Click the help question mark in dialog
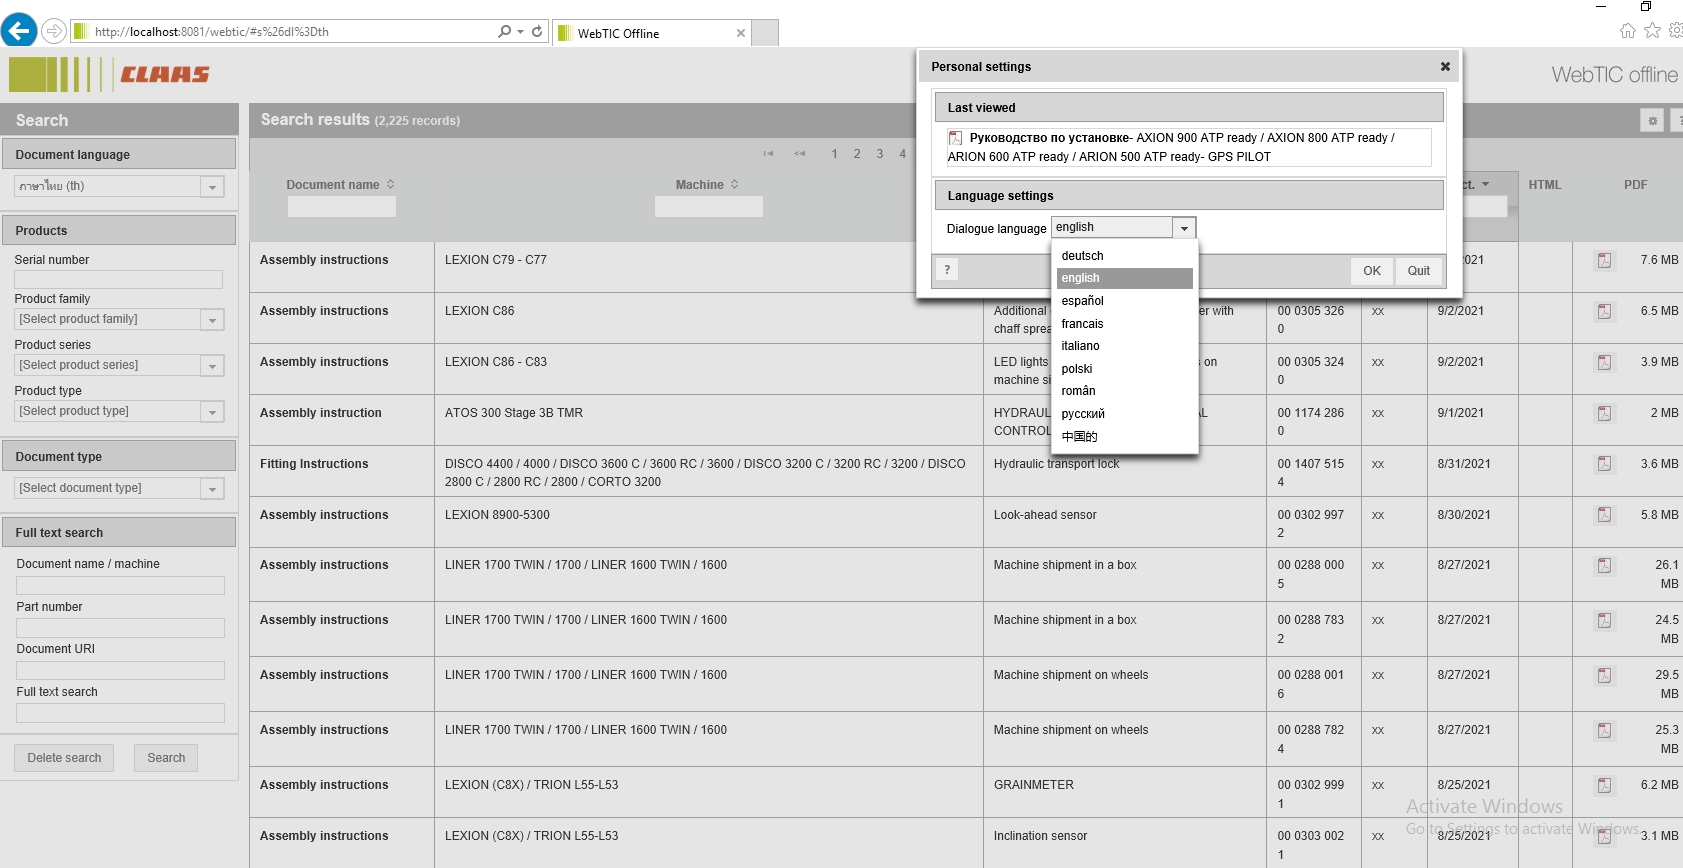Viewport: 1683px width, 868px height. click(947, 270)
